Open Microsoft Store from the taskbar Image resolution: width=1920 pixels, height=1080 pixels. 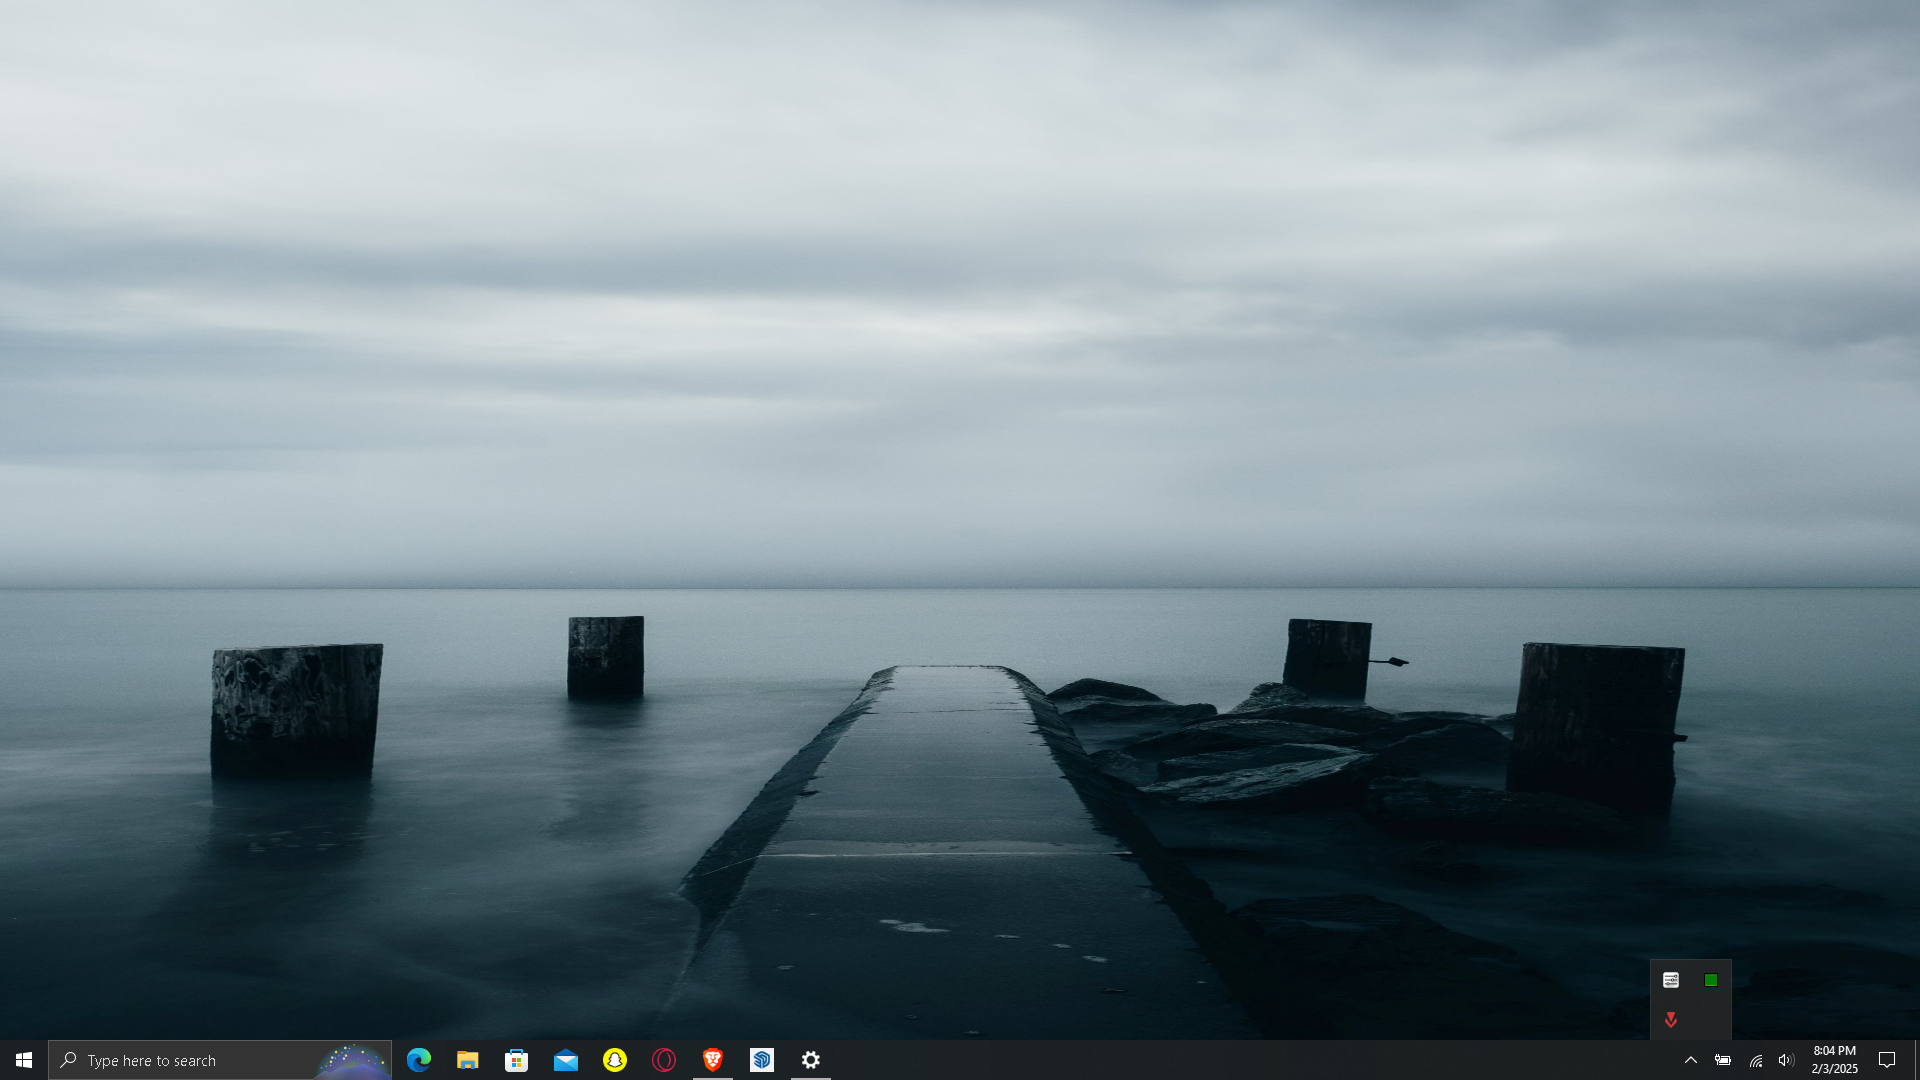[517, 1060]
